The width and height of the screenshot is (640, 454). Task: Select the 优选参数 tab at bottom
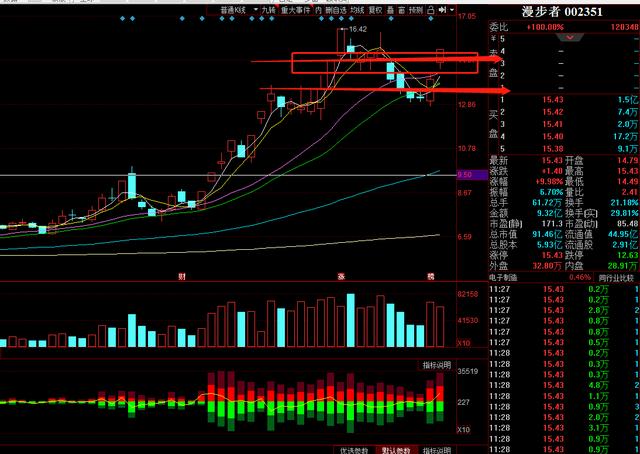[x=354, y=450]
